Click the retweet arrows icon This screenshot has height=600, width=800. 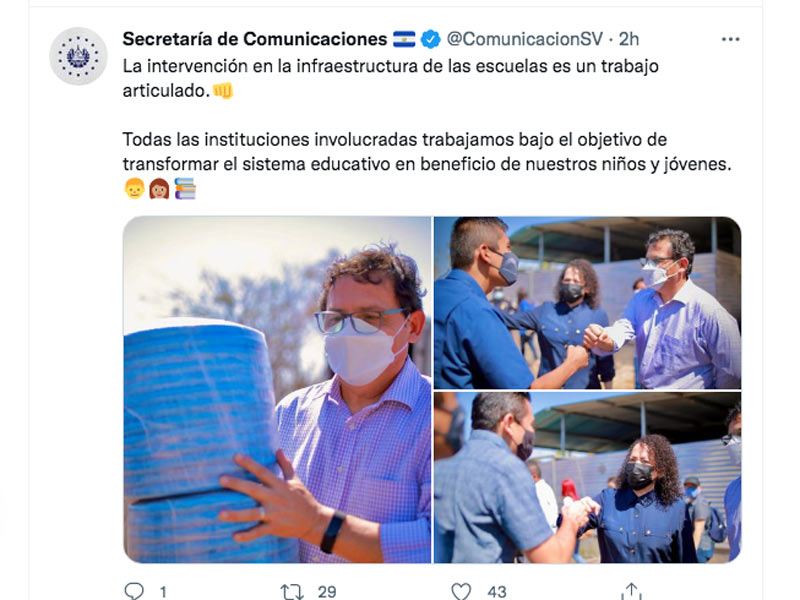(x=291, y=592)
